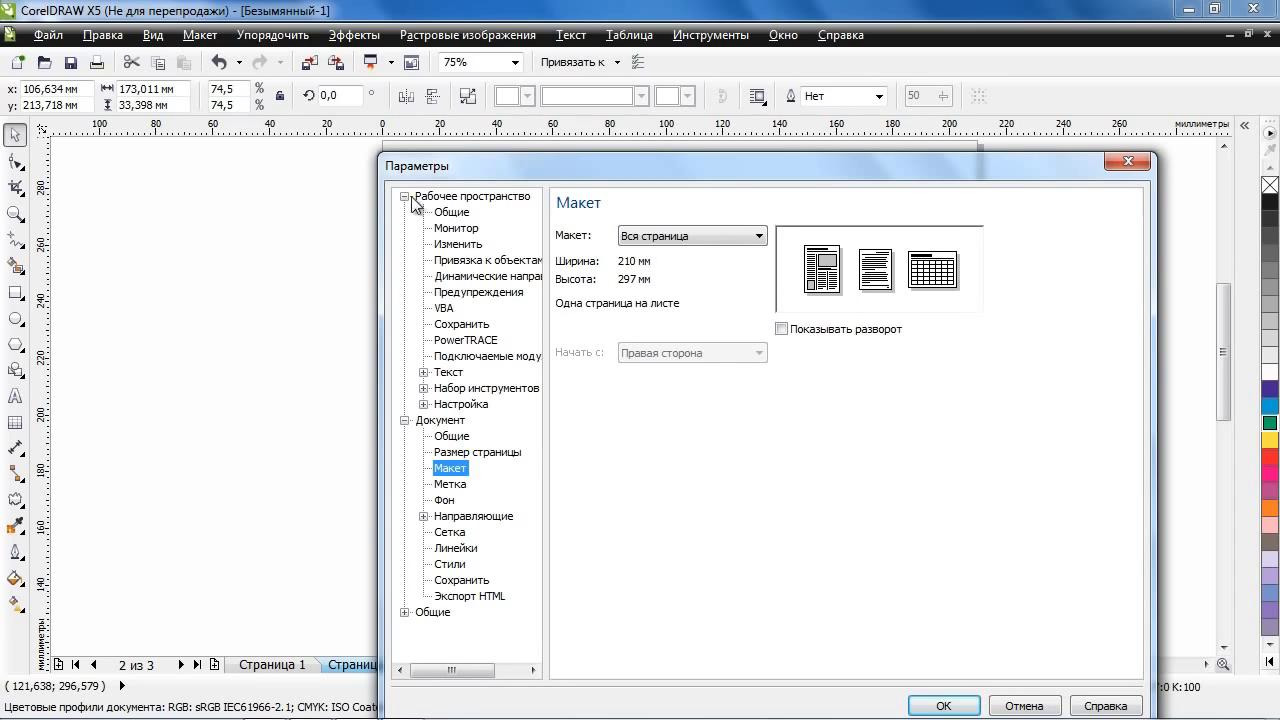Click the OK button
The height and width of the screenshot is (720, 1280).
[x=943, y=705]
